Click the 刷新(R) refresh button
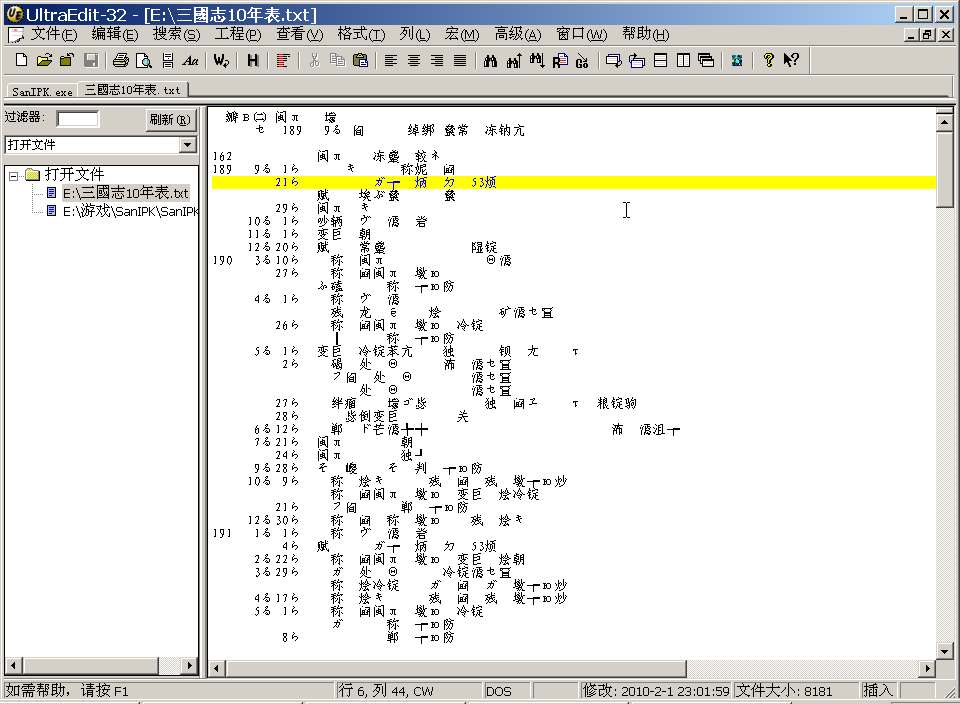The image size is (960, 704). click(x=170, y=119)
